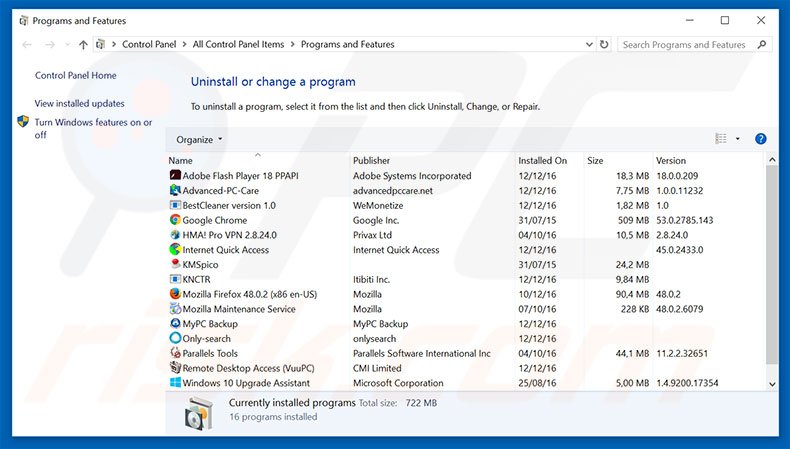Click the Control Panel icon in address bar
Screen dimensions: 790x449
(101, 44)
